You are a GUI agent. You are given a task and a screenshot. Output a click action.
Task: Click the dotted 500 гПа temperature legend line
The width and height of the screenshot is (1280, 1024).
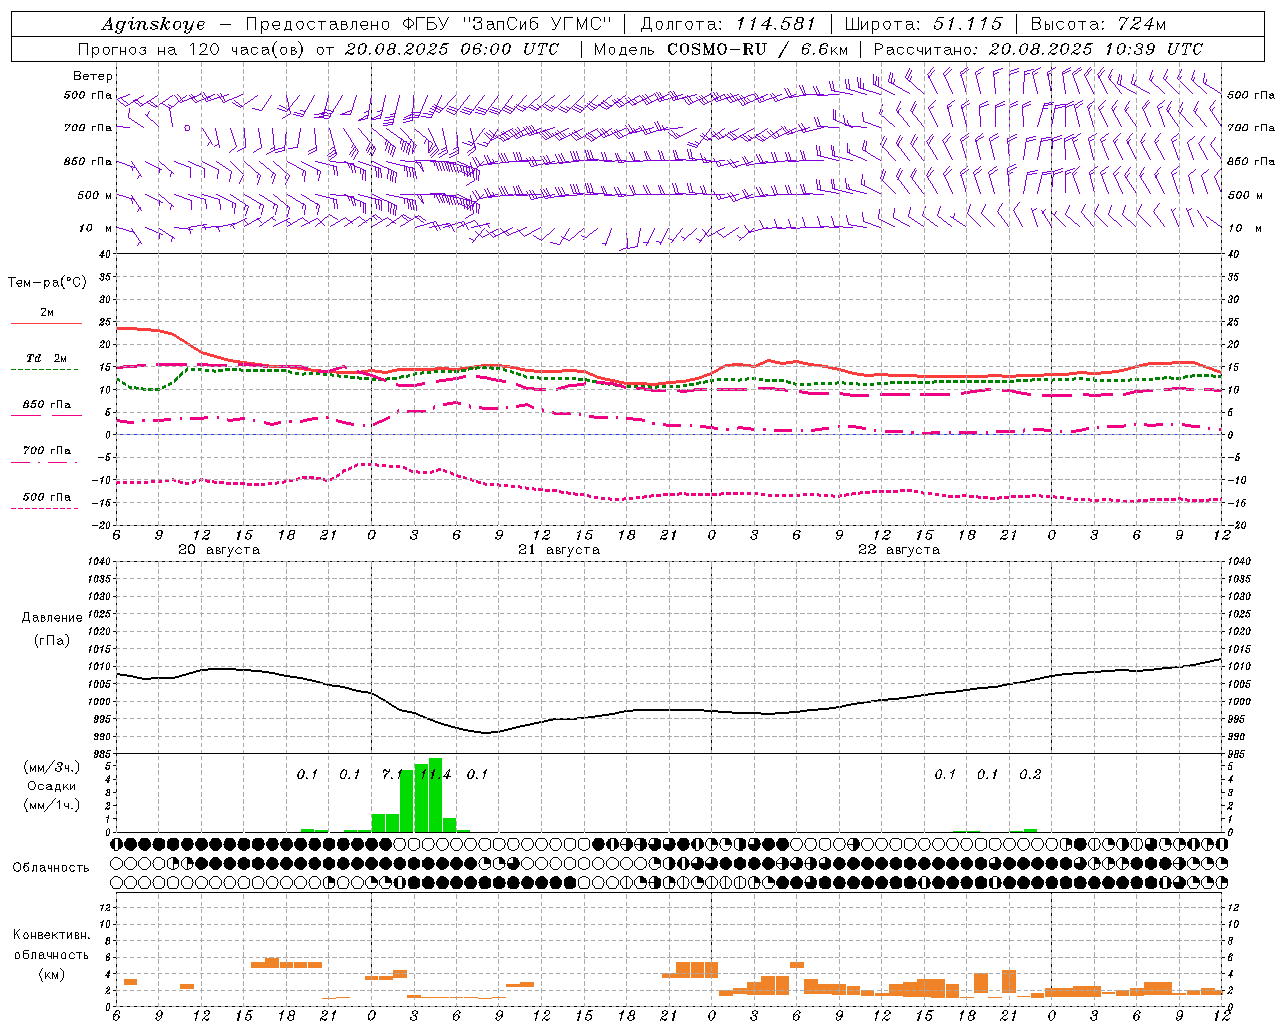[44, 508]
